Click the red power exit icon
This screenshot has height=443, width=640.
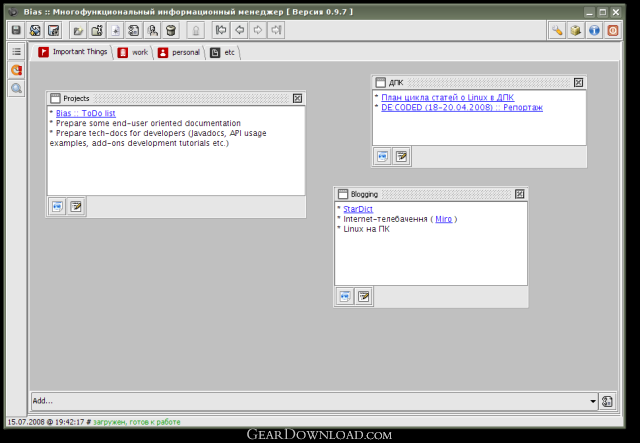(x=613, y=30)
